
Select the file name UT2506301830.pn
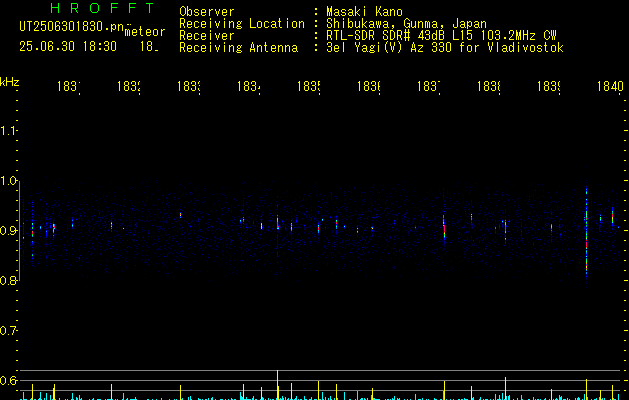[x=71, y=27]
